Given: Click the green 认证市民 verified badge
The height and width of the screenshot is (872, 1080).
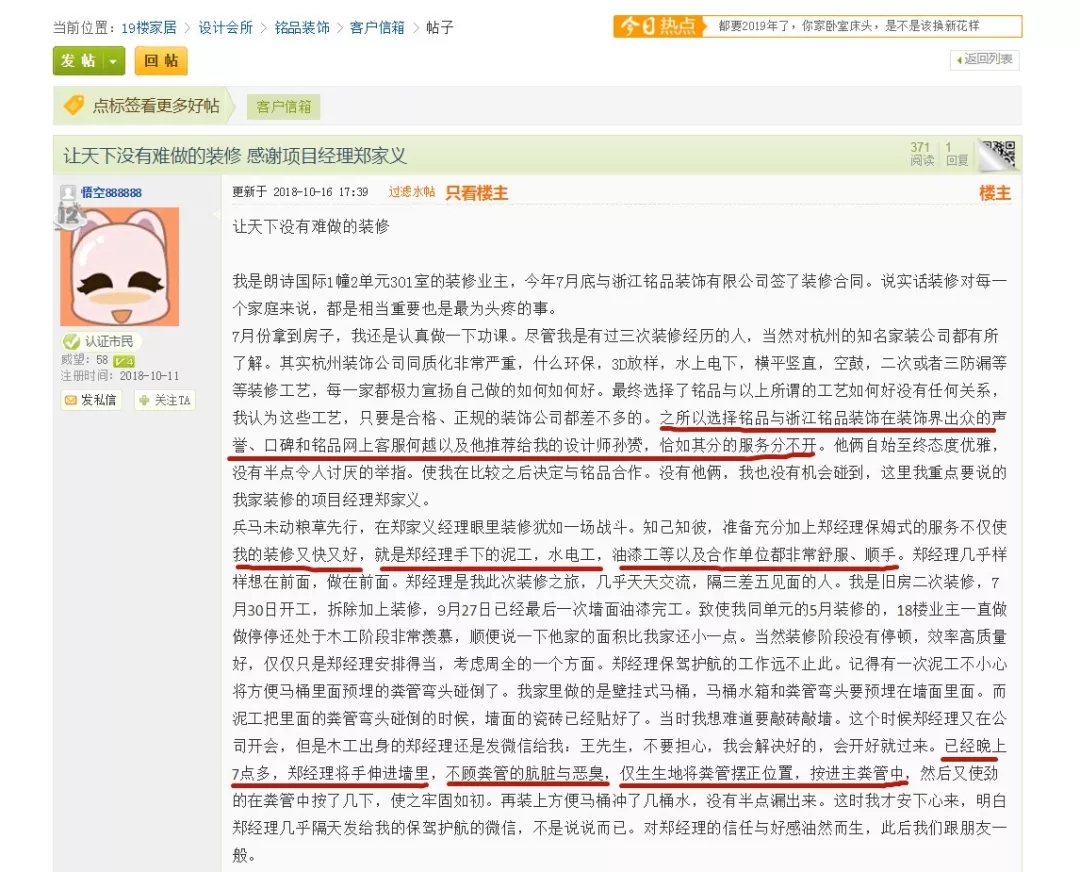Looking at the screenshot, I should click(101, 342).
